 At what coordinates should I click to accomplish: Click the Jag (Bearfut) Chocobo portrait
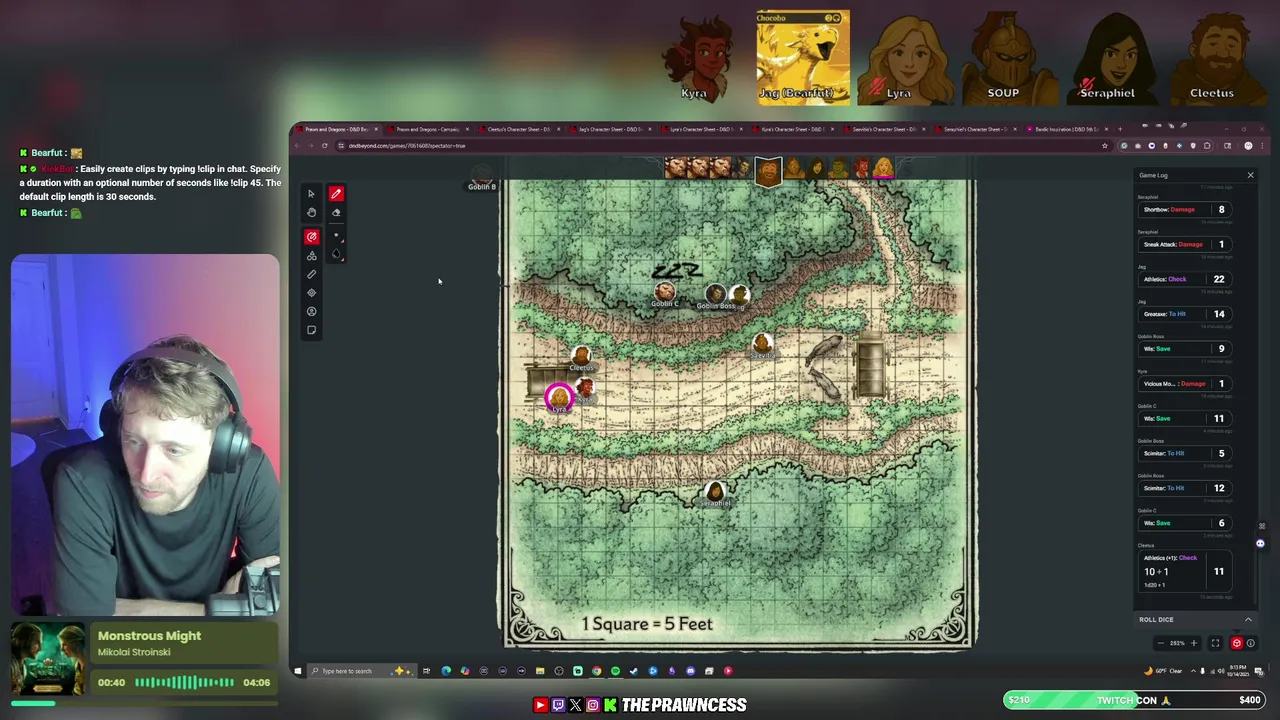click(803, 57)
